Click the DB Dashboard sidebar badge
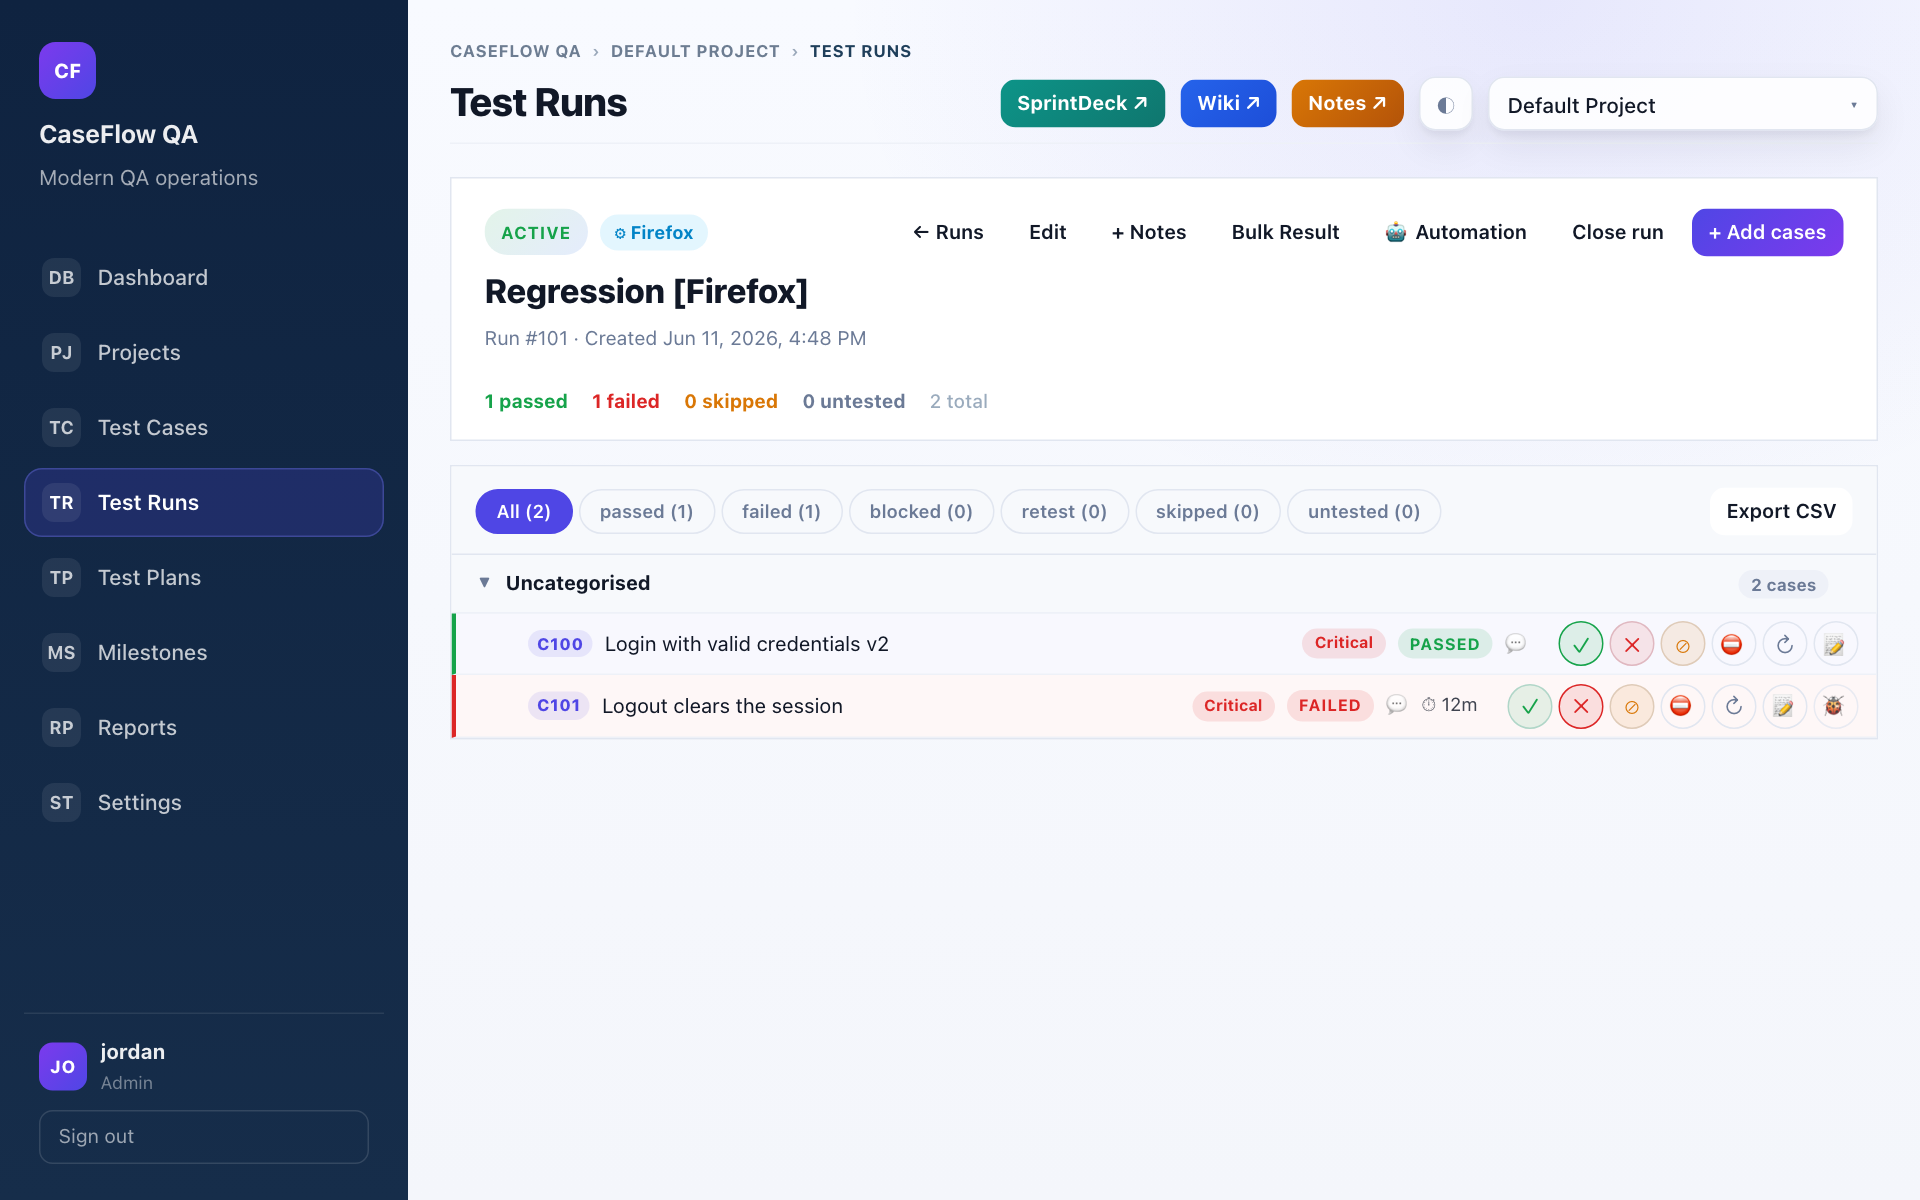Image resolution: width=1920 pixels, height=1200 pixels. point(61,277)
